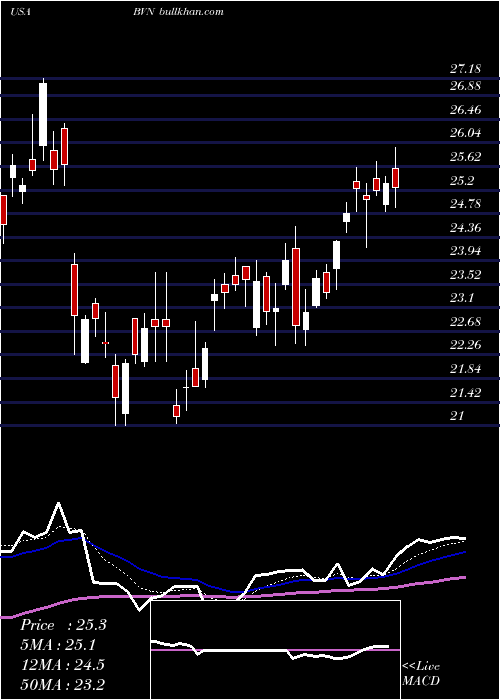Viewport: 500px width, 700px height.
Task: Click the 21.42 price axis label
Action: [x=465, y=393]
